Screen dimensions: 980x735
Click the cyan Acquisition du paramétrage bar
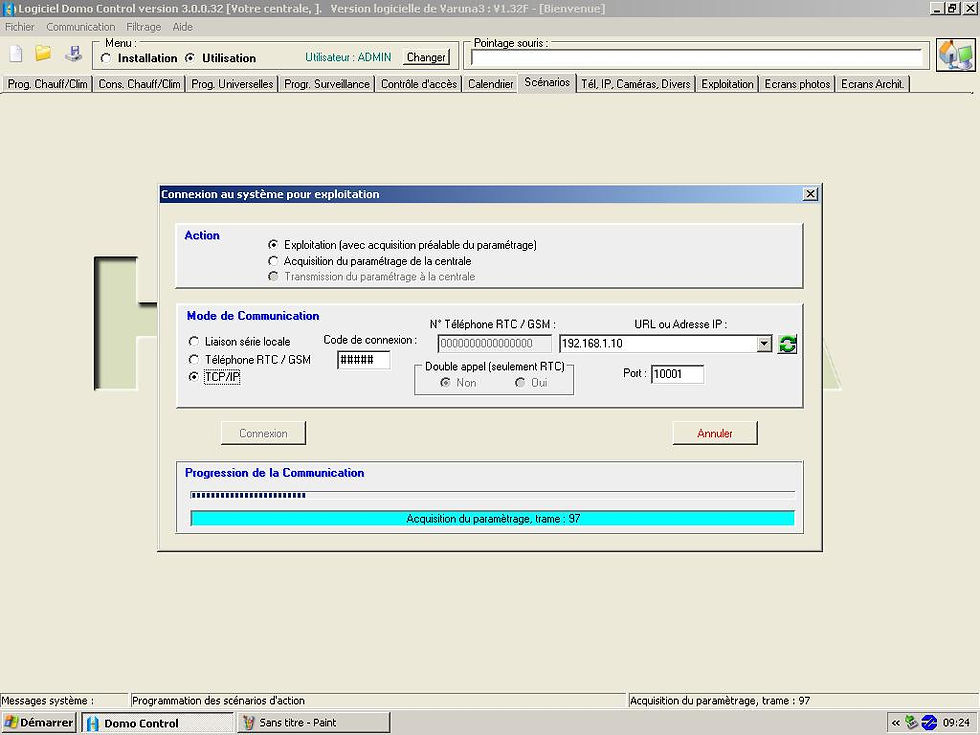[x=492, y=519]
